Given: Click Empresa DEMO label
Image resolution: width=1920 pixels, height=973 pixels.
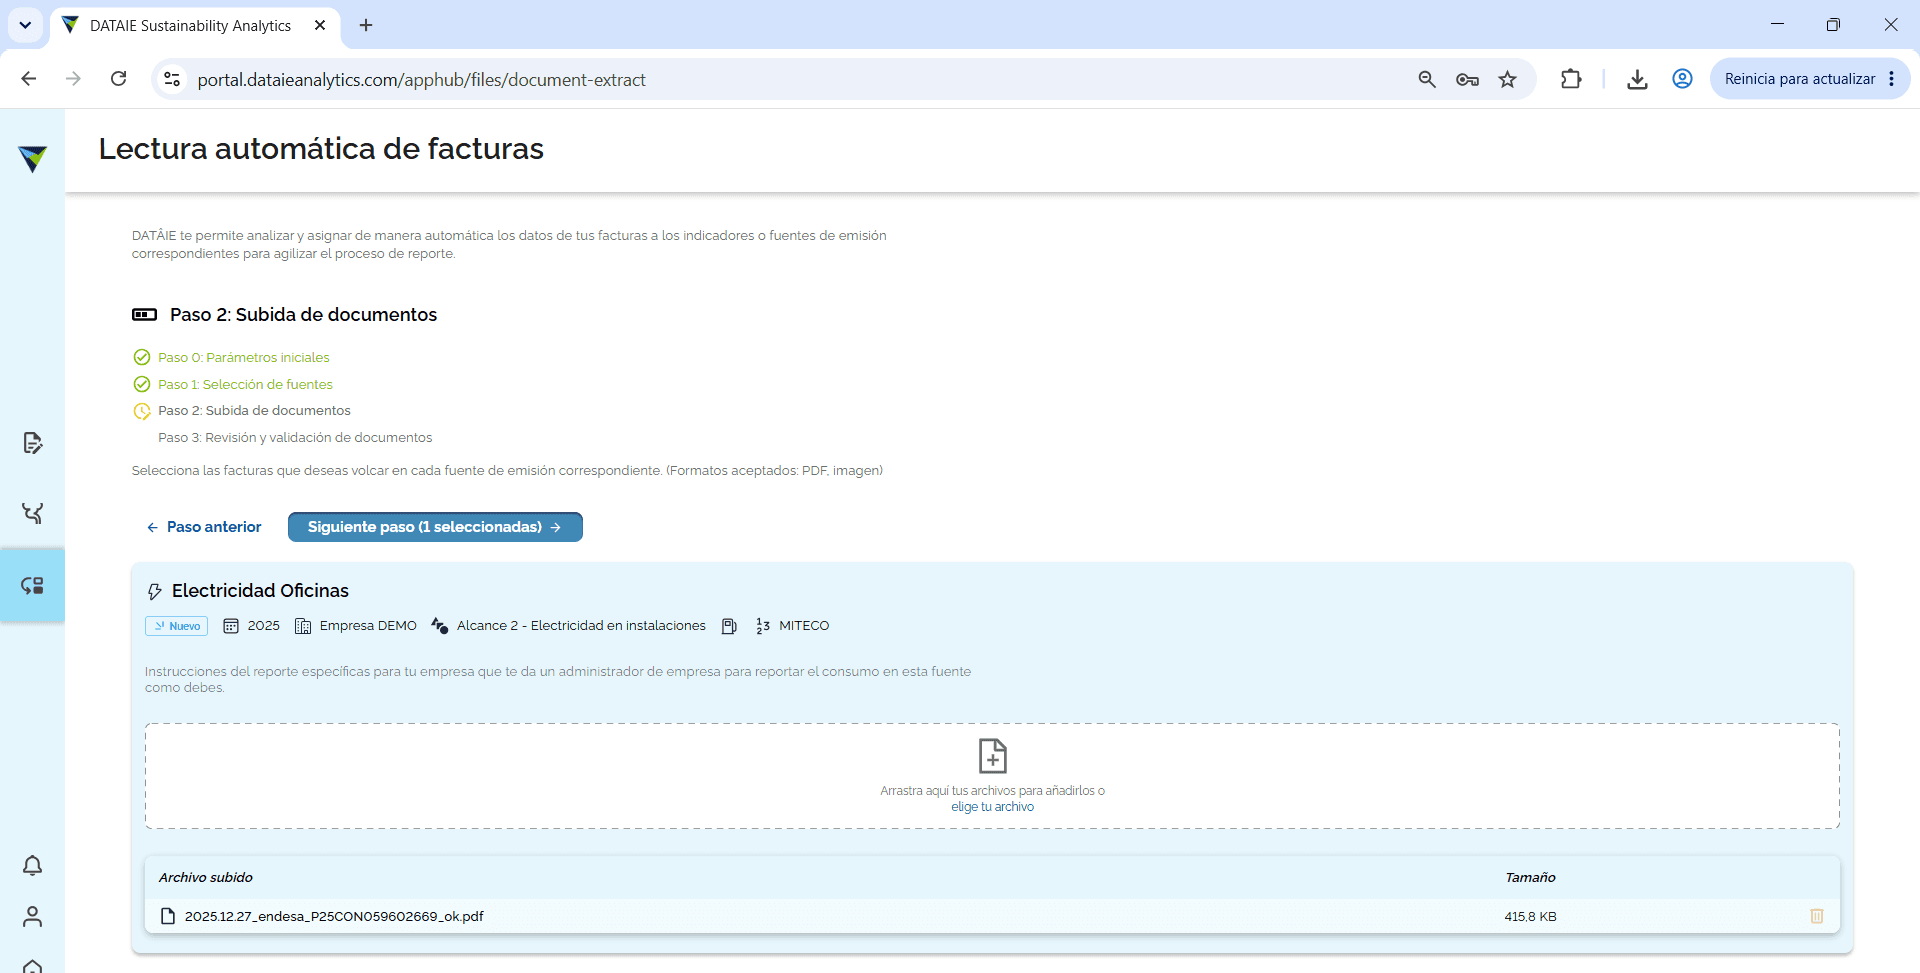Looking at the screenshot, I should (368, 626).
